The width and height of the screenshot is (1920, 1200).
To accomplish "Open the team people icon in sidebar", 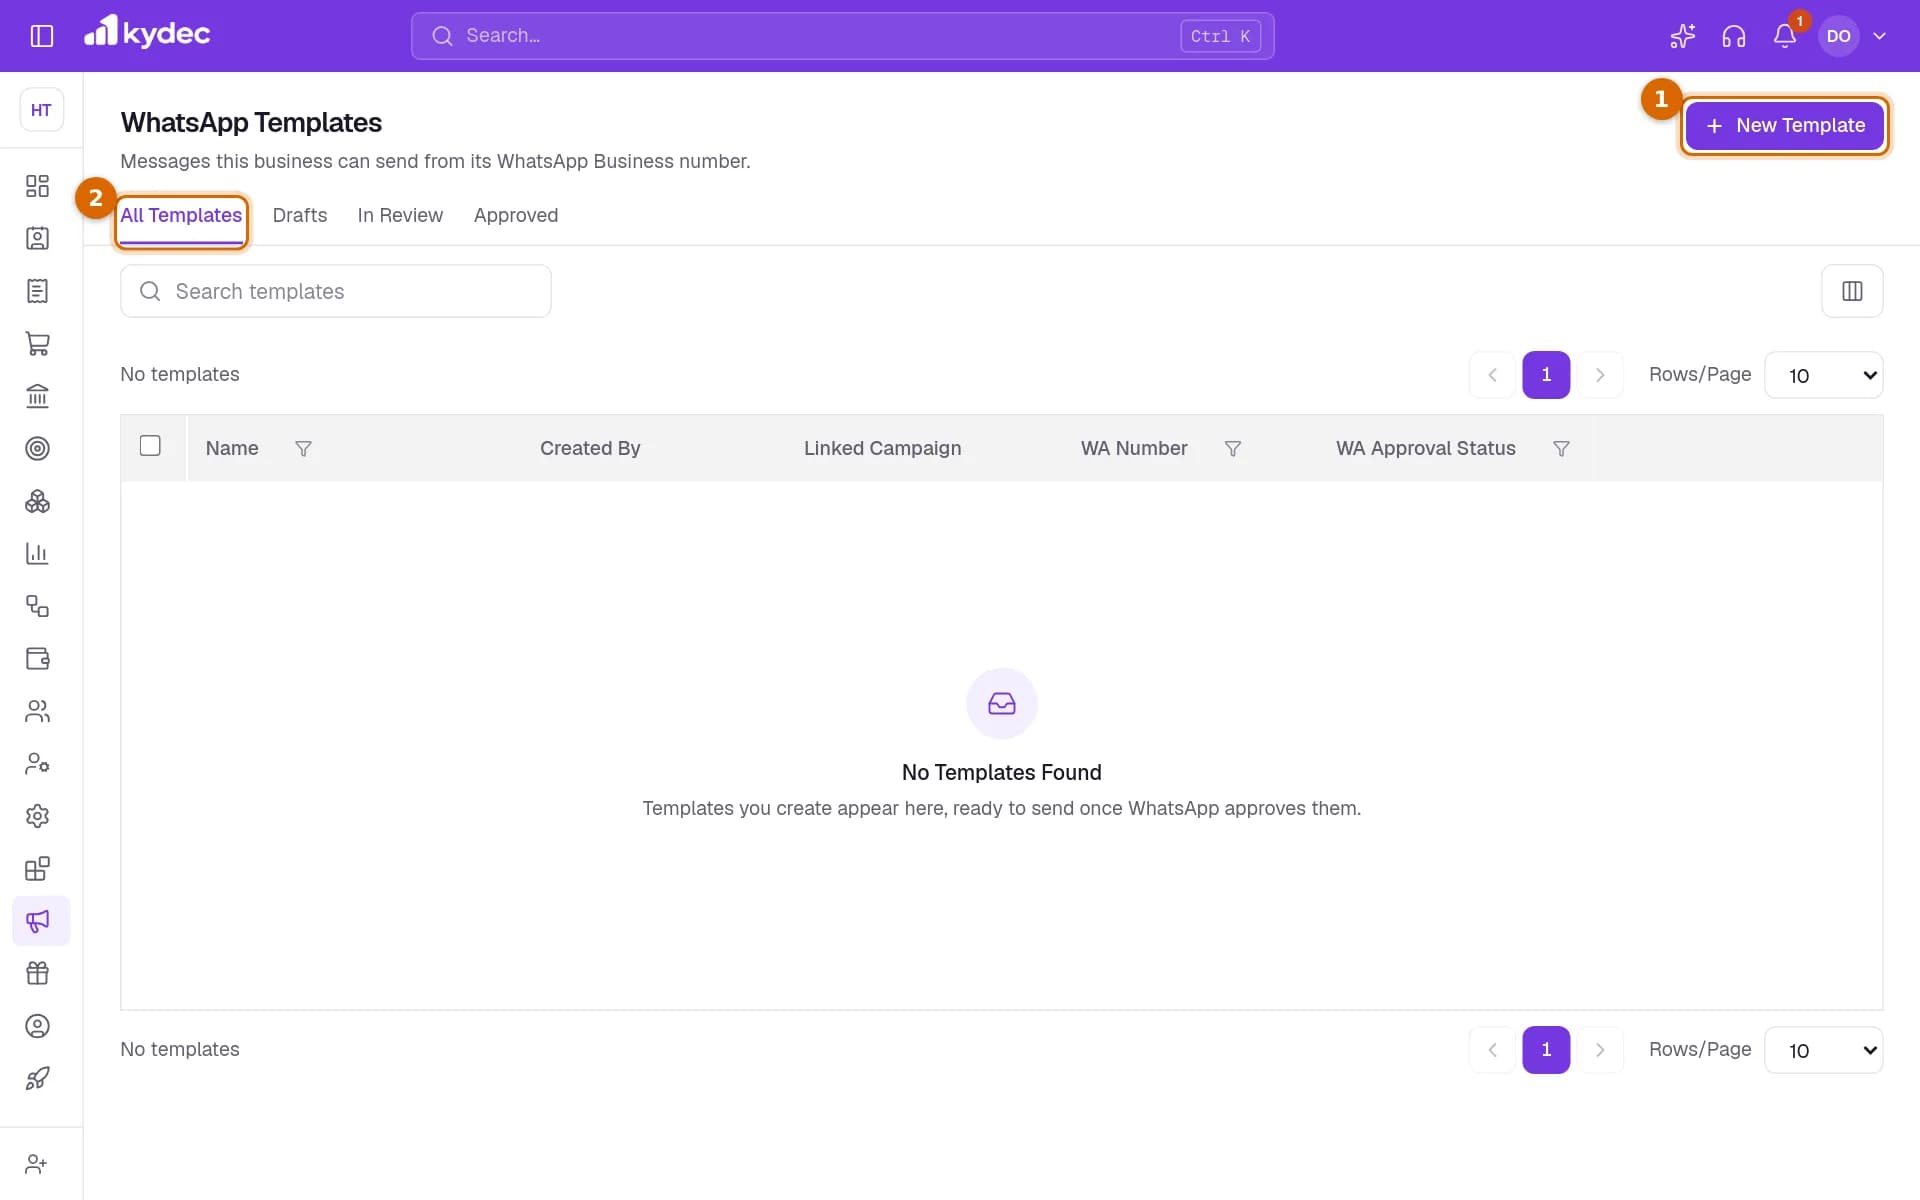I will pyautogui.click(x=37, y=711).
